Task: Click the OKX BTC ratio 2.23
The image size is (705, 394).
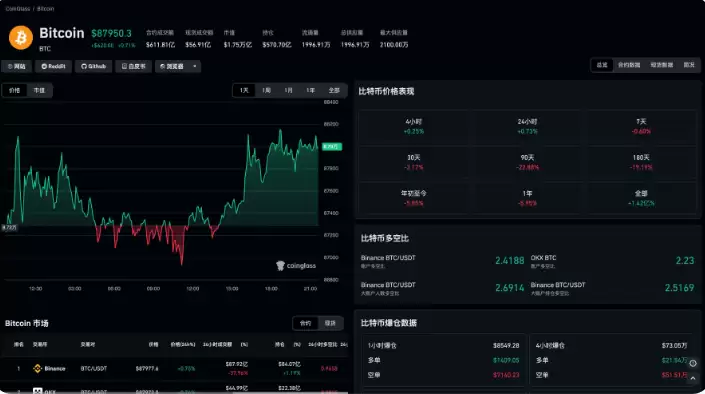Action: 685,260
